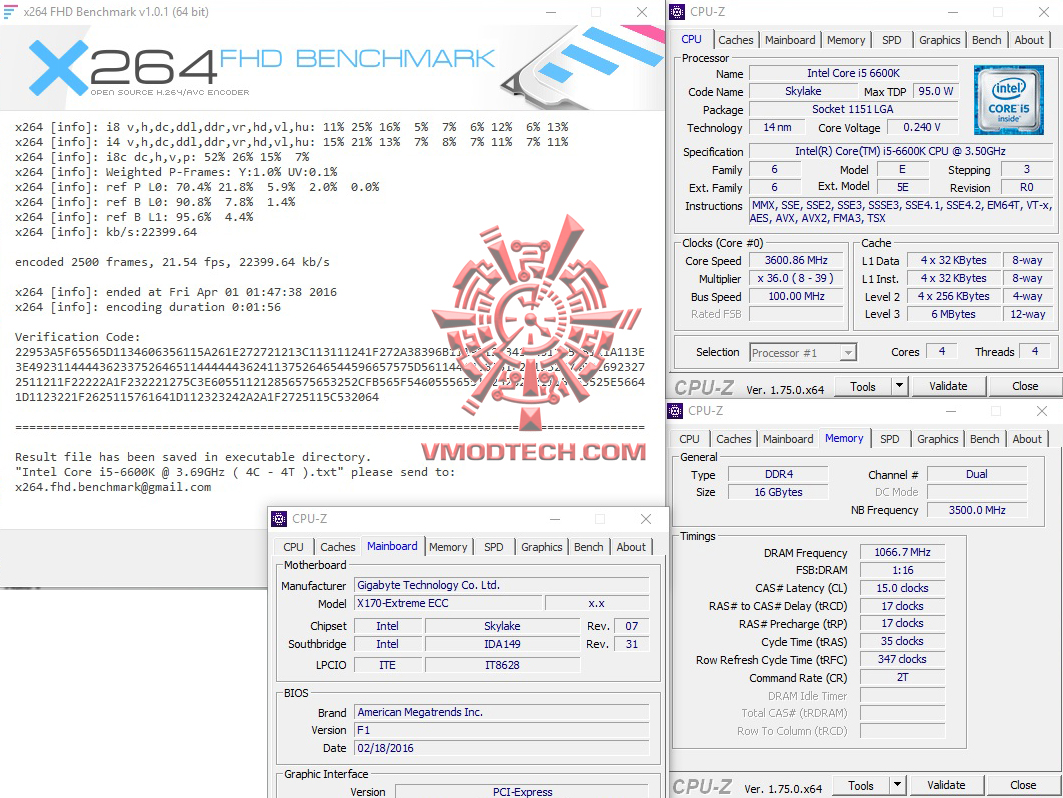Click the CPU-Z icon in the Mainboard window title bar

pyautogui.click(x=279, y=519)
